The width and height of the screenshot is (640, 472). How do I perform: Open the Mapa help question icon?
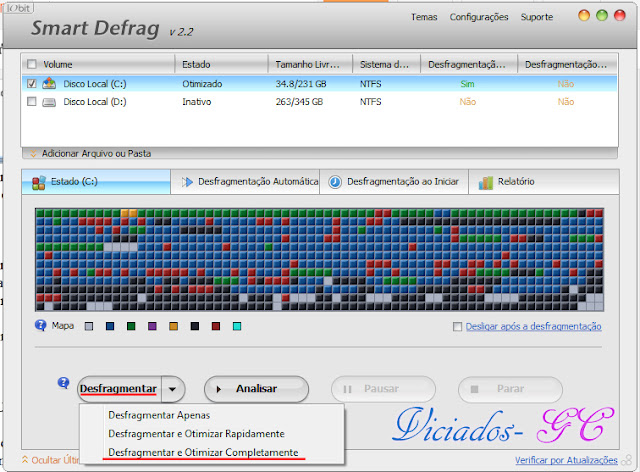pyautogui.click(x=41, y=325)
